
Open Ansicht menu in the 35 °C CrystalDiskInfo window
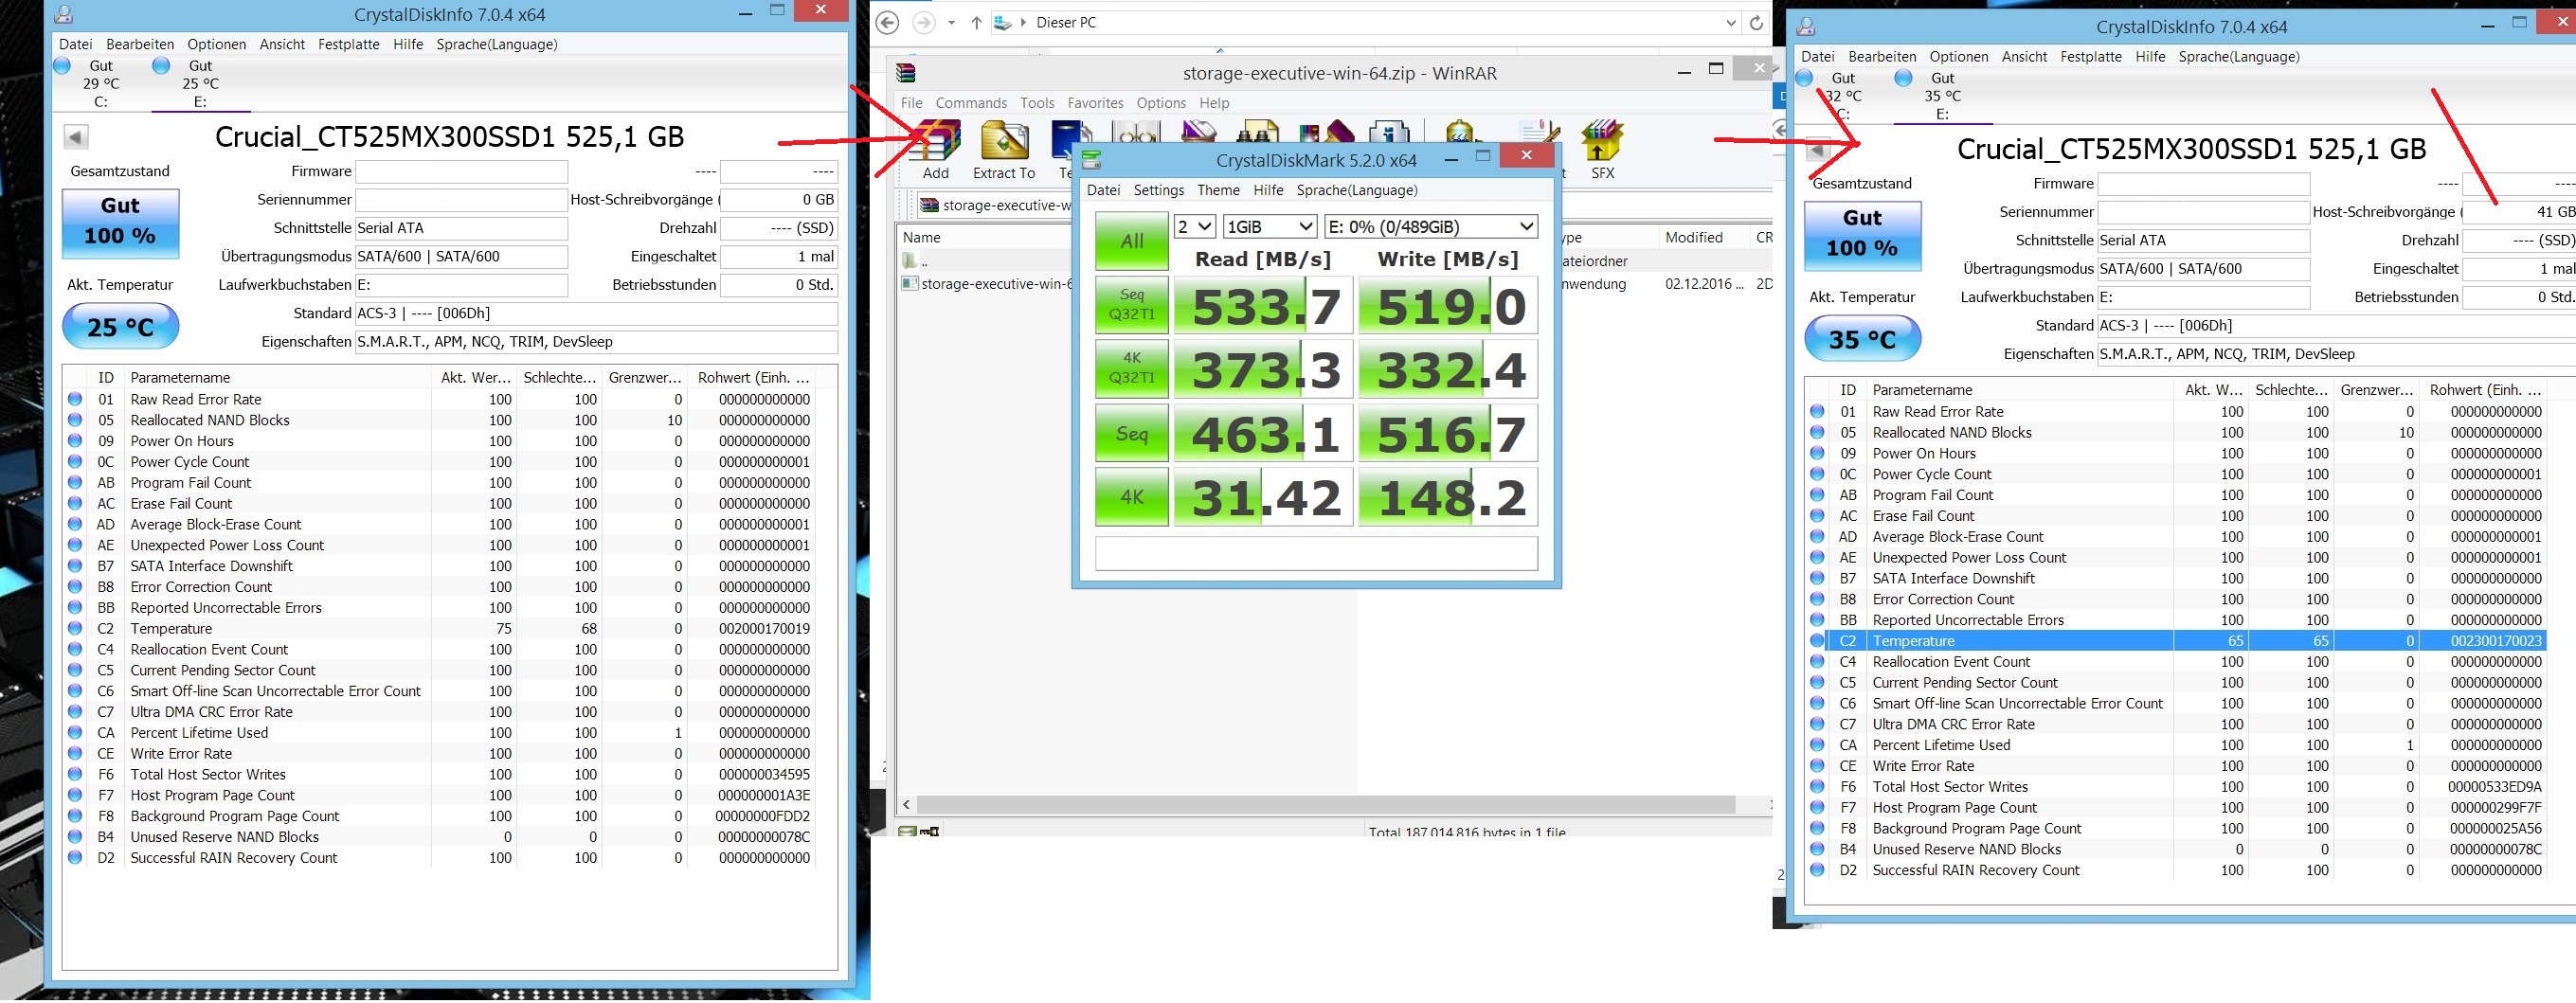coord(2024,57)
